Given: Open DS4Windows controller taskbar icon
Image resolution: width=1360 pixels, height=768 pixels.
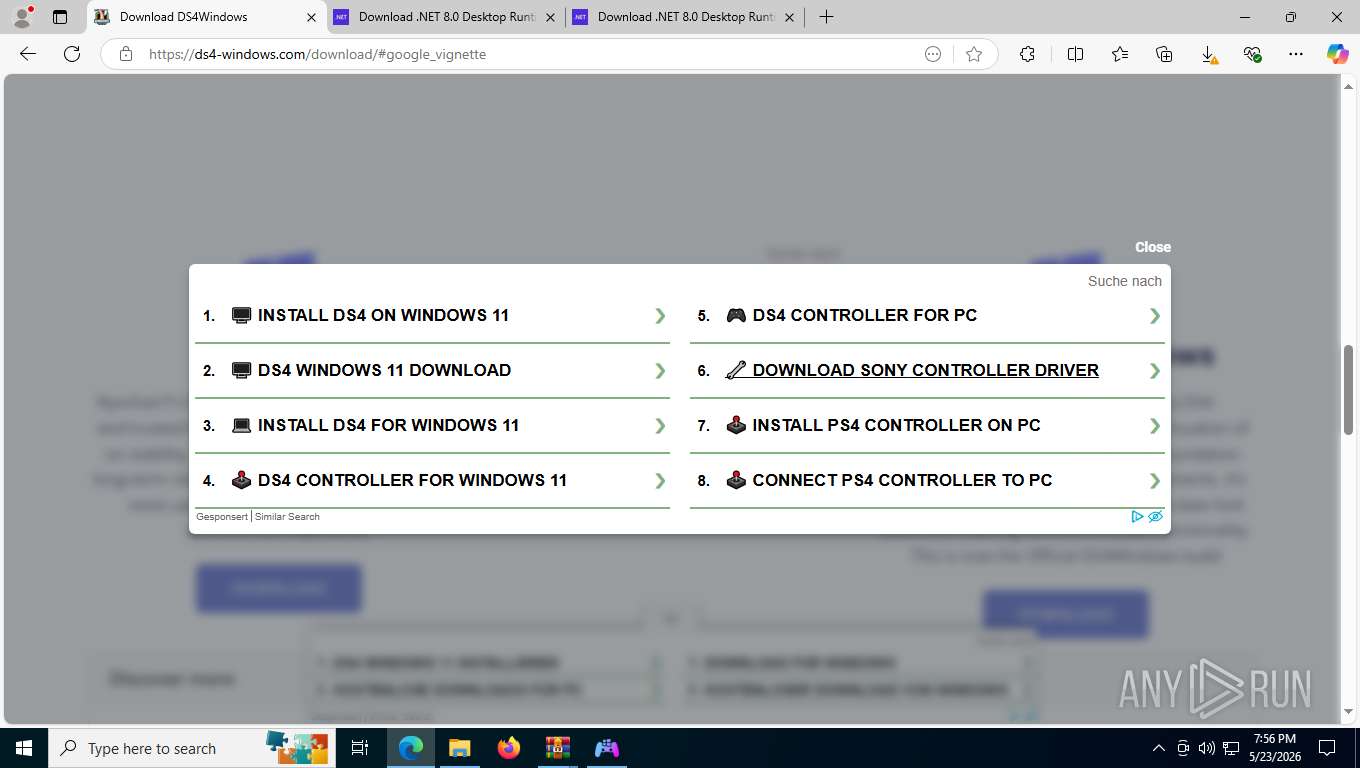Looking at the screenshot, I should coord(607,748).
